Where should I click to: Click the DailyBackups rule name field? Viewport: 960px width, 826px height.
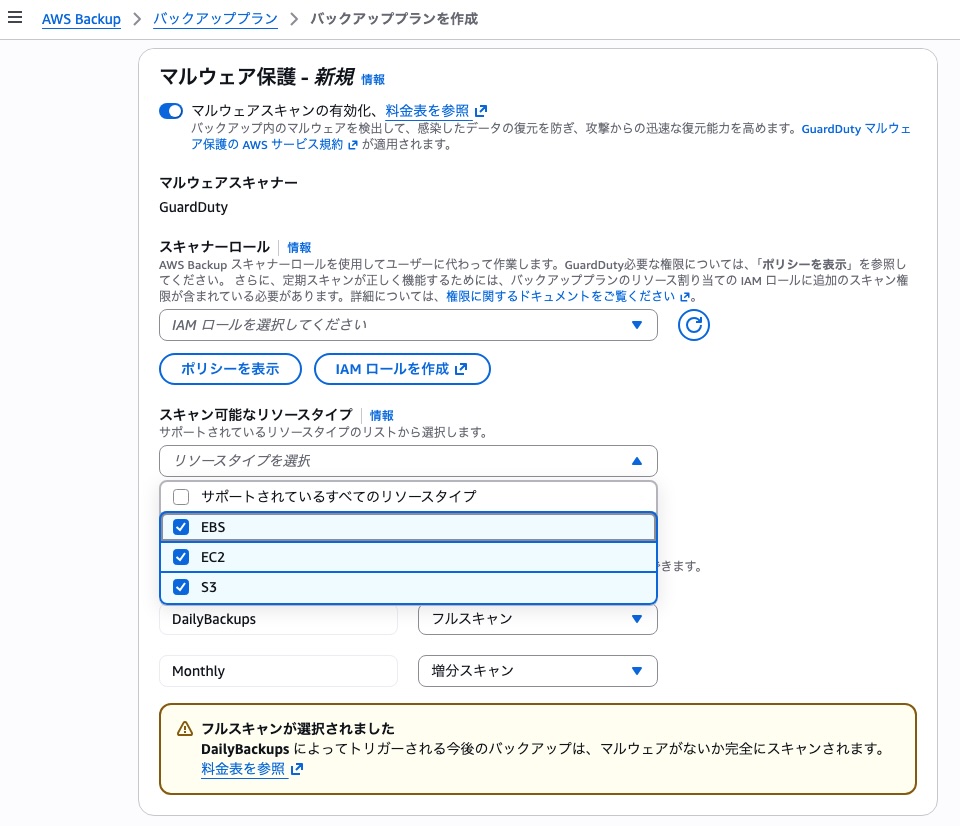(279, 619)
